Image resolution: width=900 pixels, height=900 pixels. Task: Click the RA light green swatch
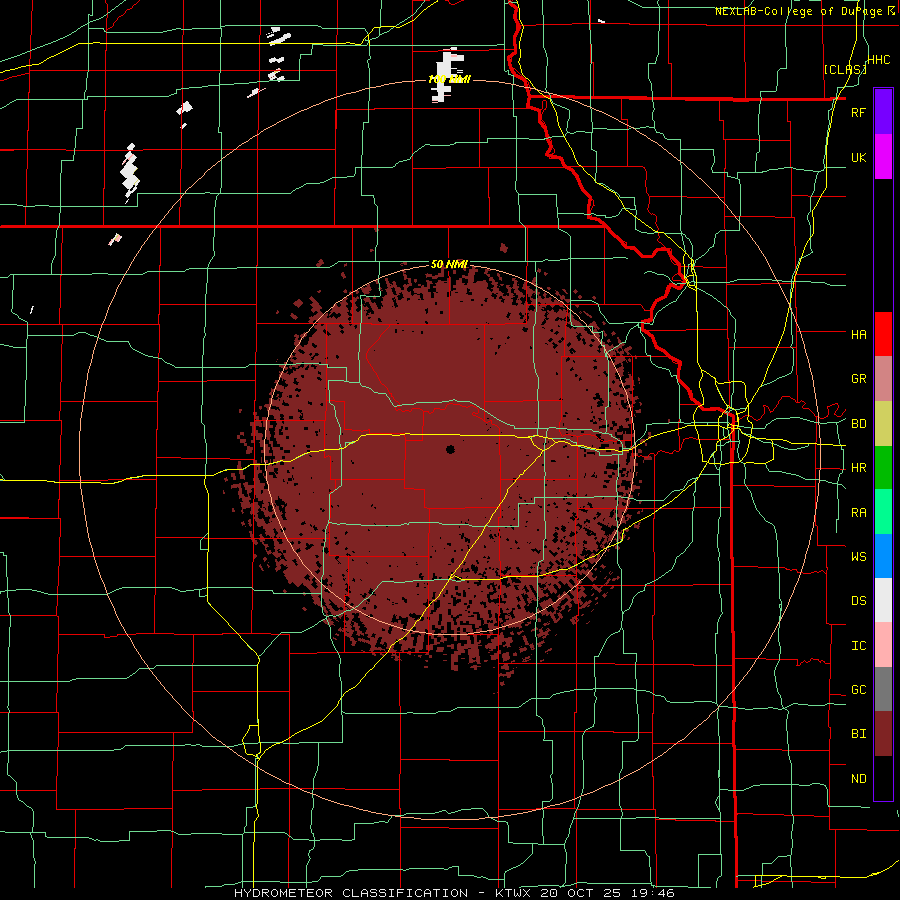tap(883, 512)
